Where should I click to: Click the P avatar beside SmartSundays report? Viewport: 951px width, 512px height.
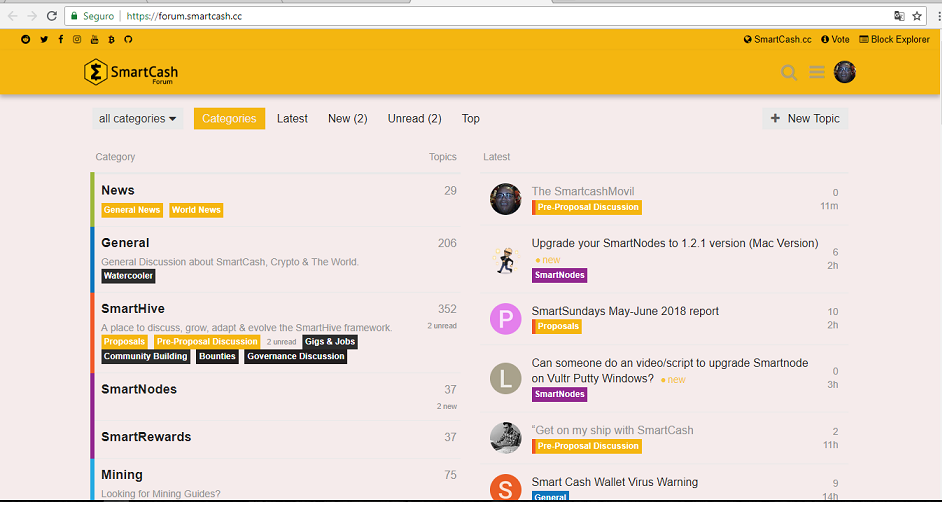[505, 318]
